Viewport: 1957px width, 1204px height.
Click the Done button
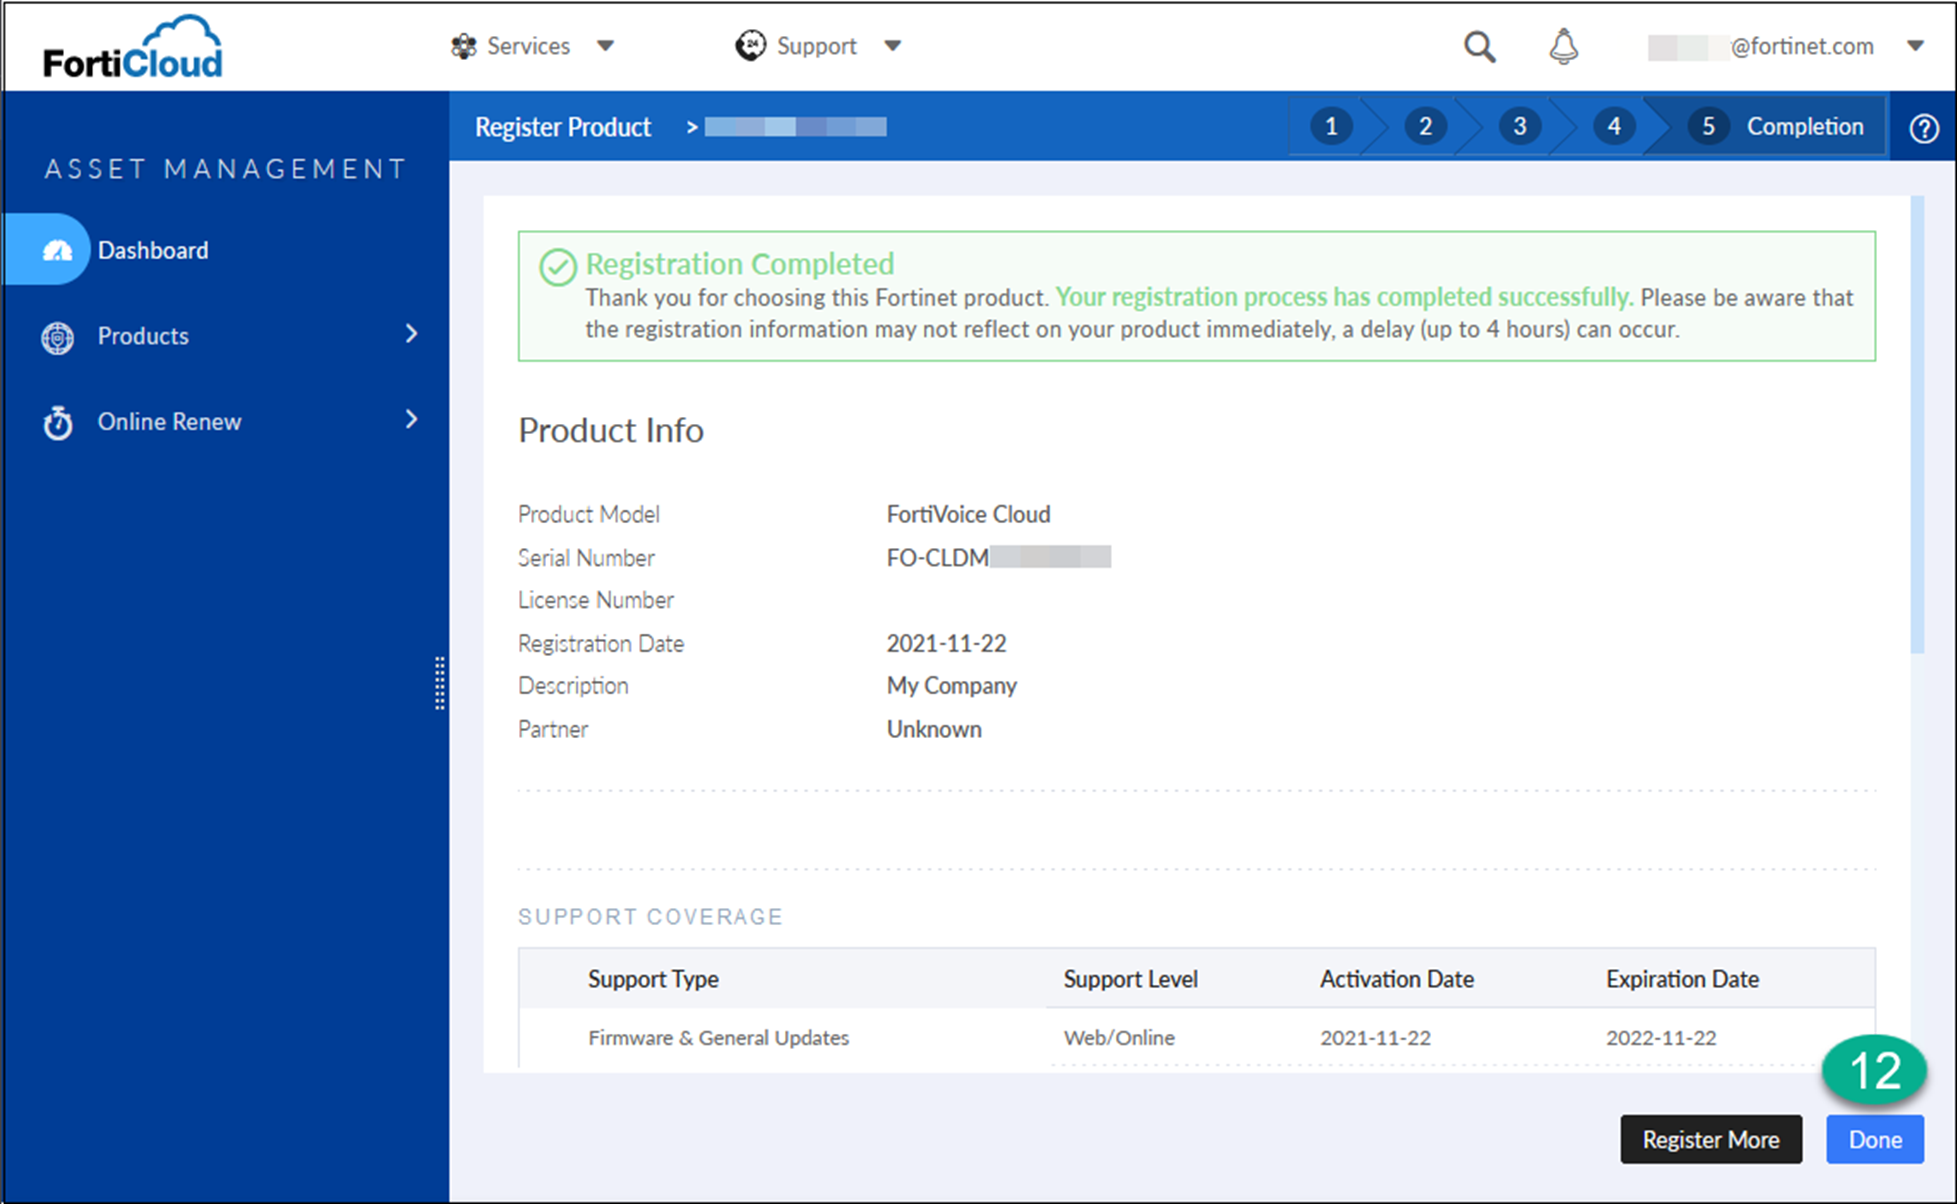(1874, 1139)
